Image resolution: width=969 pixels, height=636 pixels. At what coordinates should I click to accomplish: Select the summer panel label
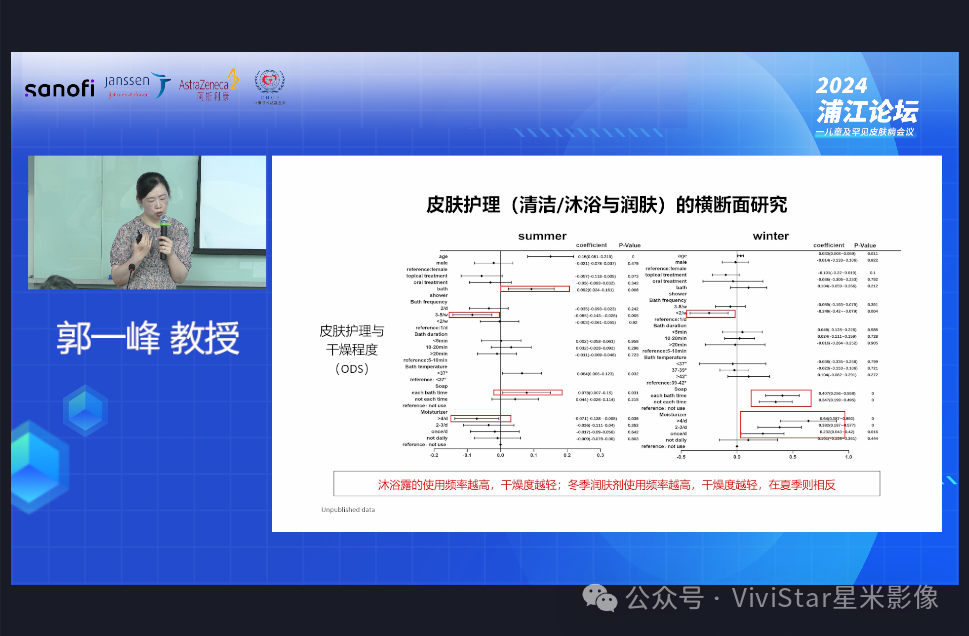541,236
